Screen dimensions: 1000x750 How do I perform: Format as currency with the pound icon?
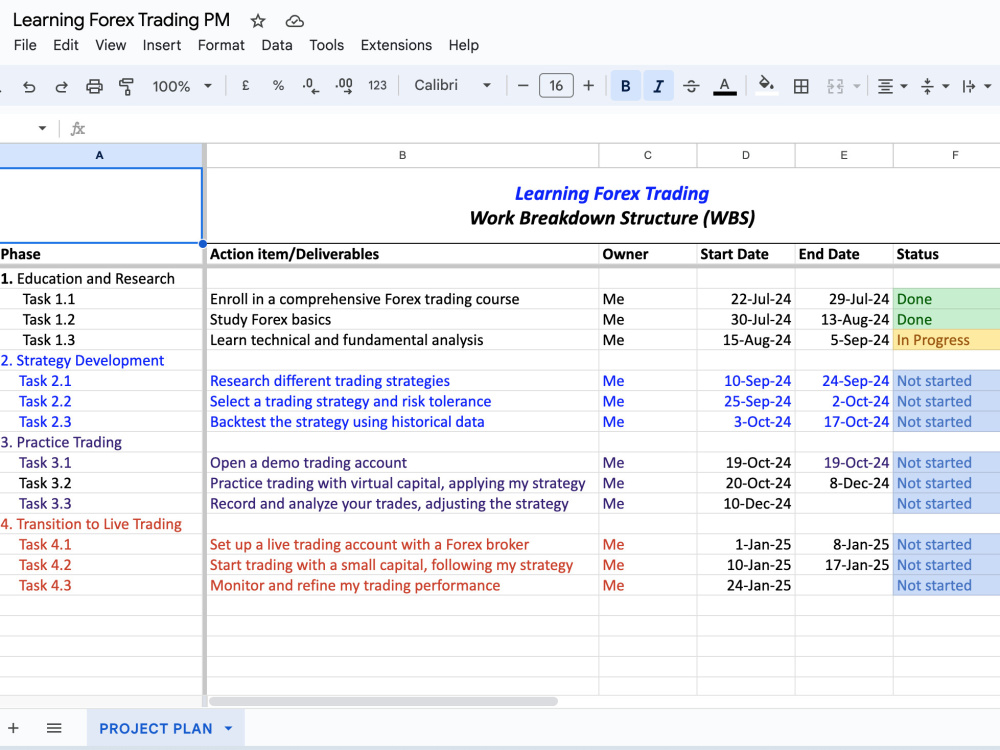[x=245, y=85]
